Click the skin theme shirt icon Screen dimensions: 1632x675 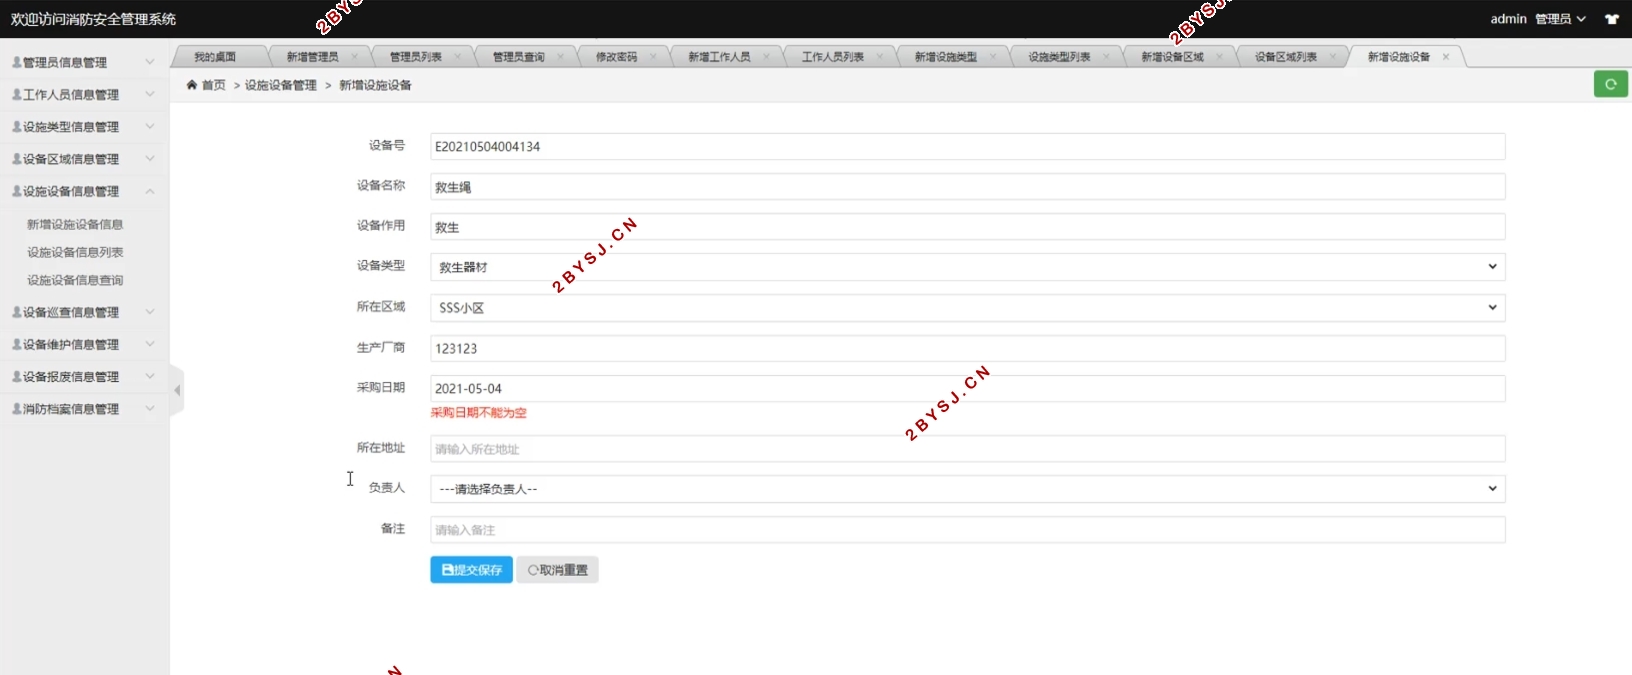pyautogui.click(x=1612, y=19)
